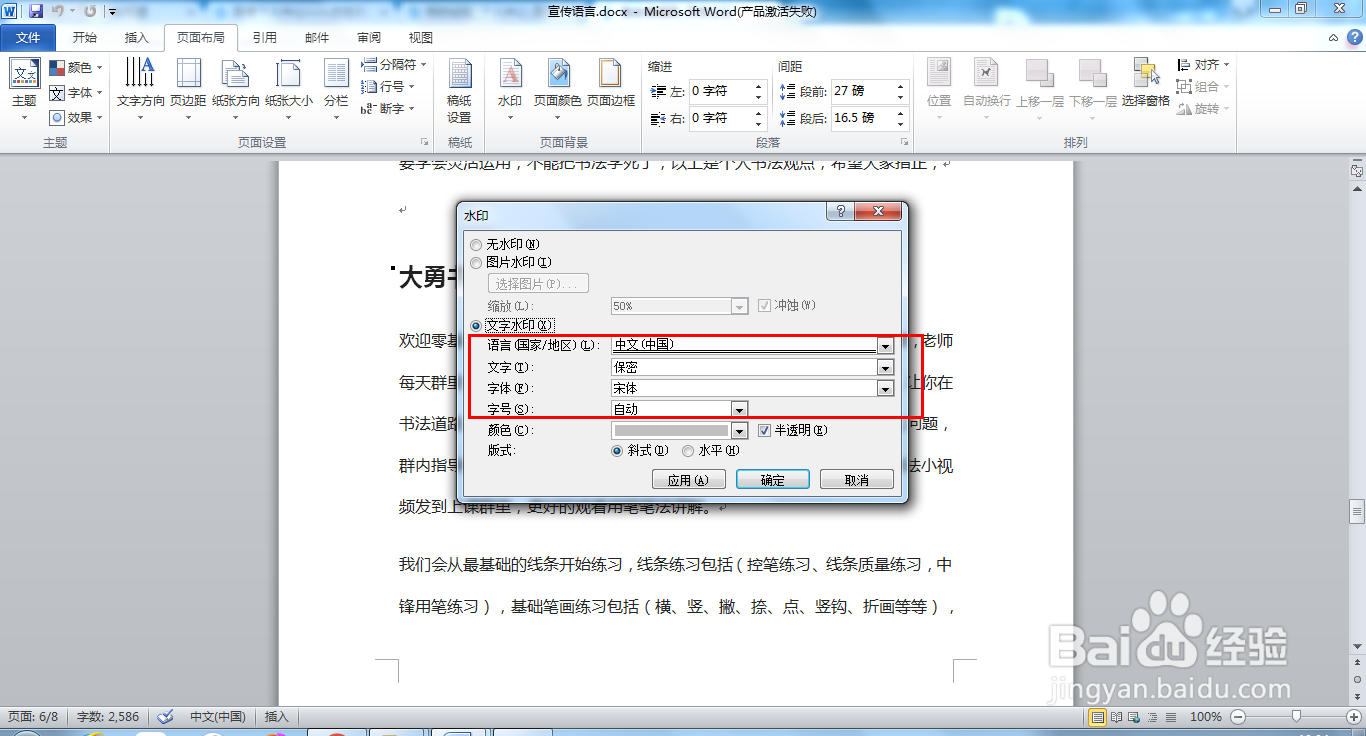The image size is (1366, 736).
Task: Open the 页面颜色 page color menu
Action: point(558,88)
